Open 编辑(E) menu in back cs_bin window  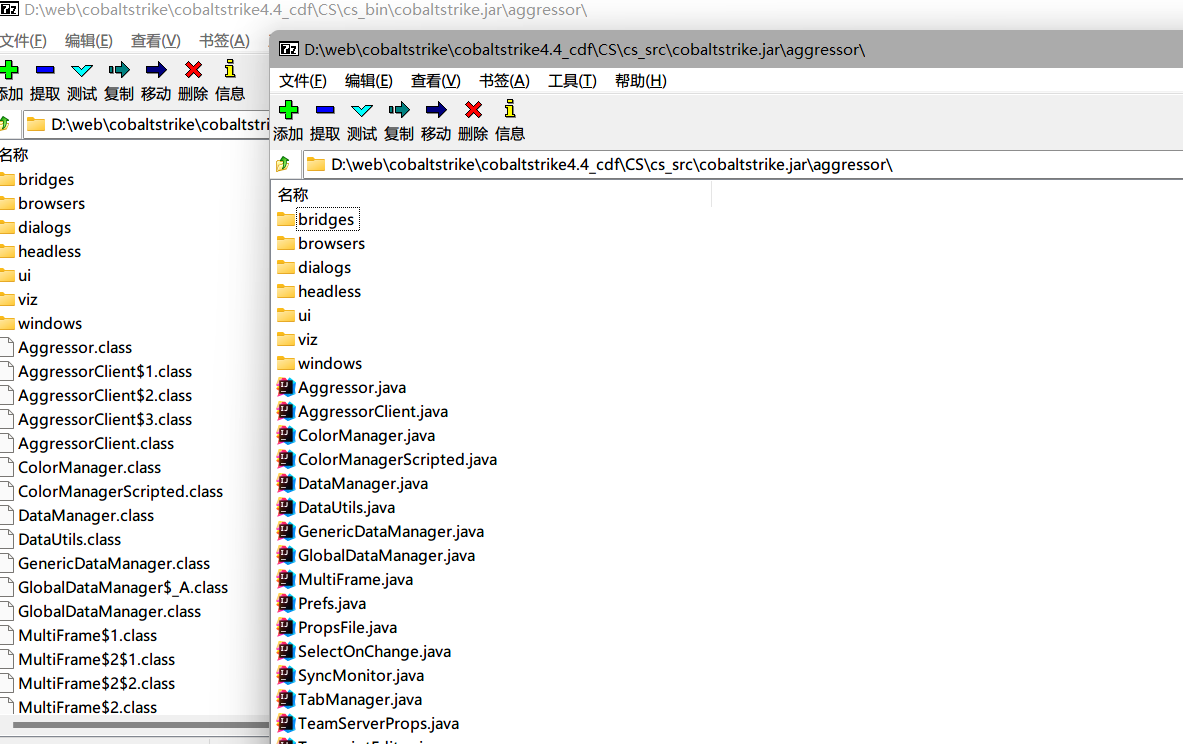(x=89, y=41)
